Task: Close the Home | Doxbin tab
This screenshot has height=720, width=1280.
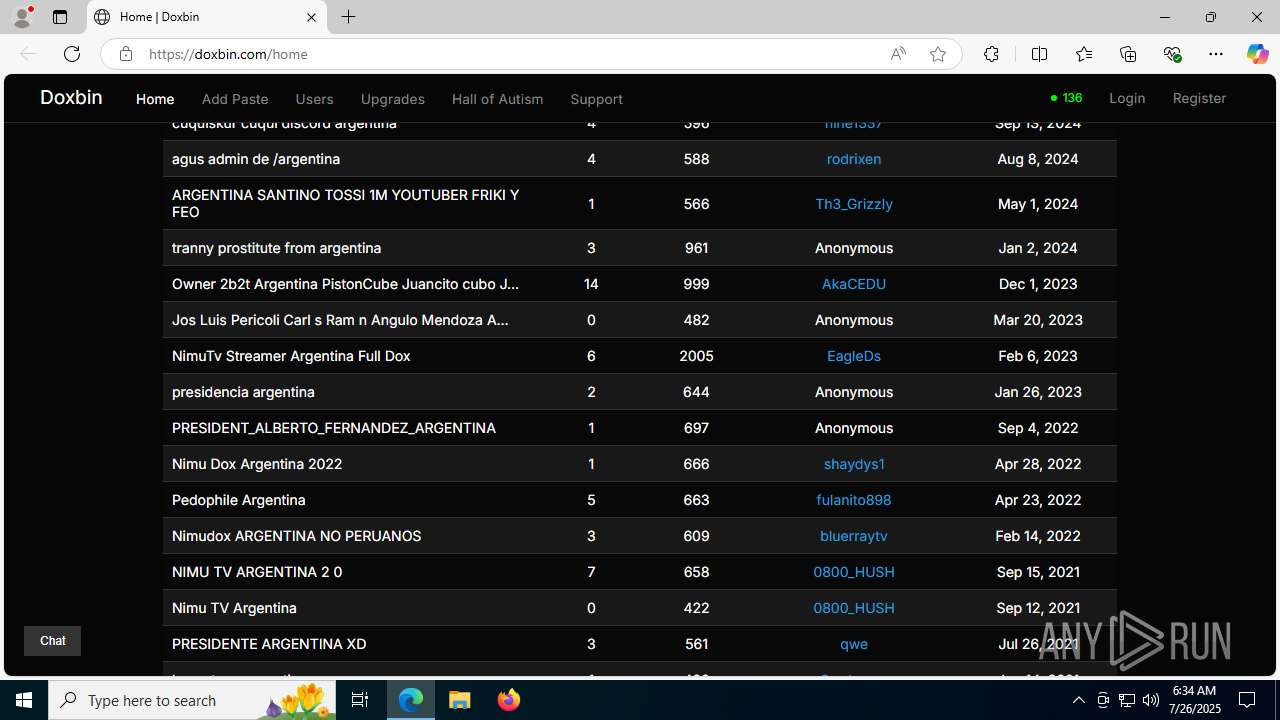Action: [x=311, y=17]
